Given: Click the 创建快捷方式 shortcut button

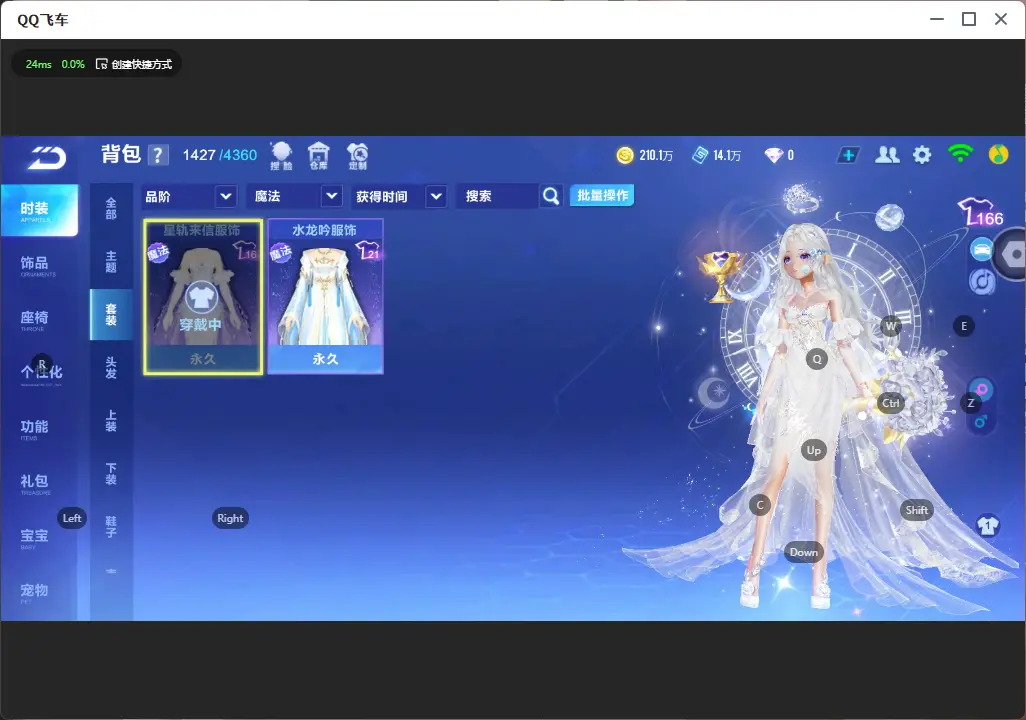Looking at the screenshot, I should coord(134,64).
